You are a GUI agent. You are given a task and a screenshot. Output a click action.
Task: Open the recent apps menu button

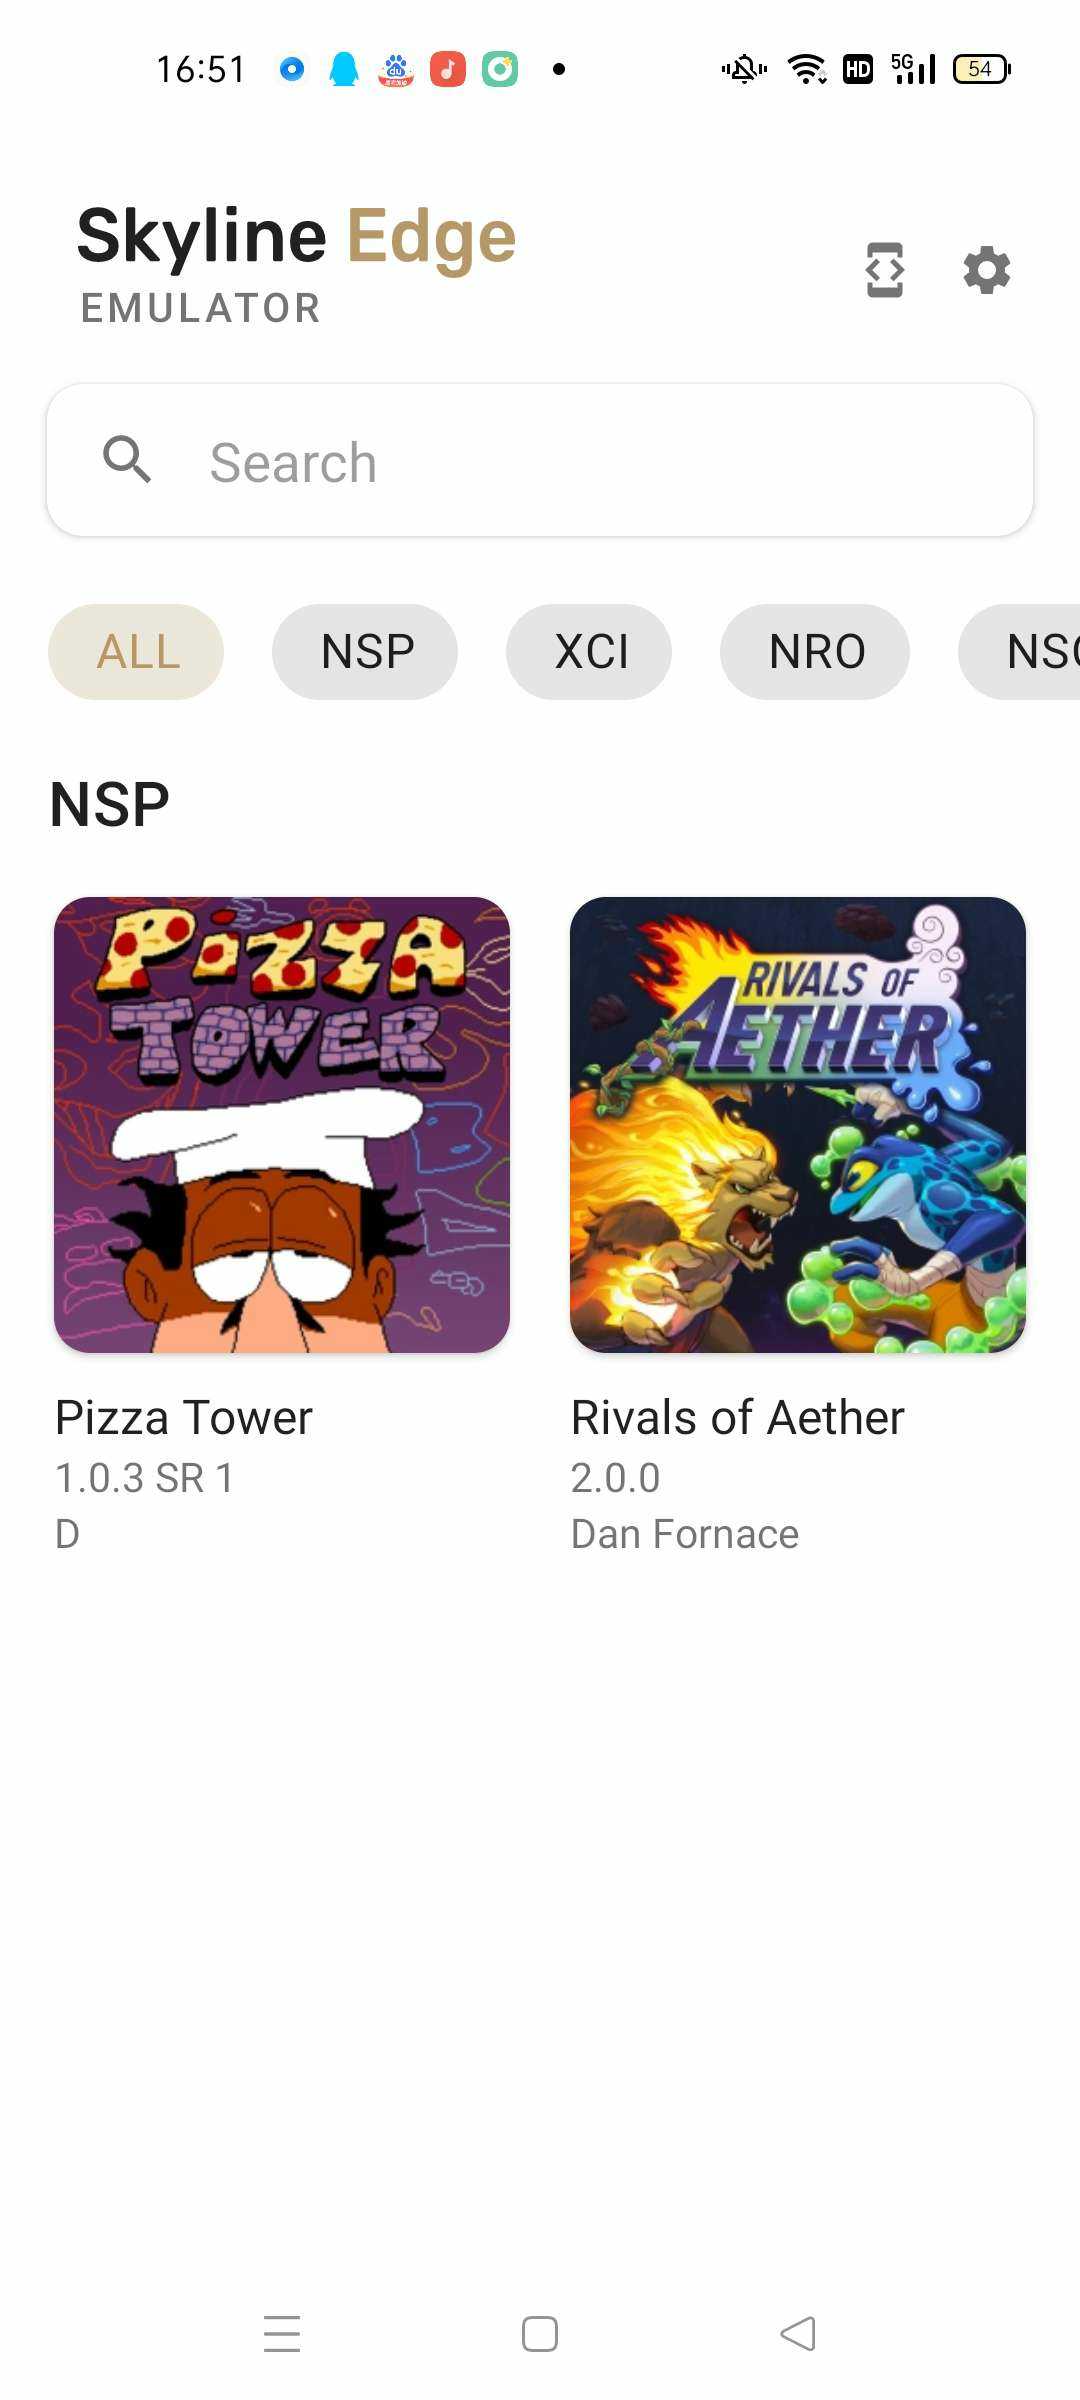coord(282,2334)
